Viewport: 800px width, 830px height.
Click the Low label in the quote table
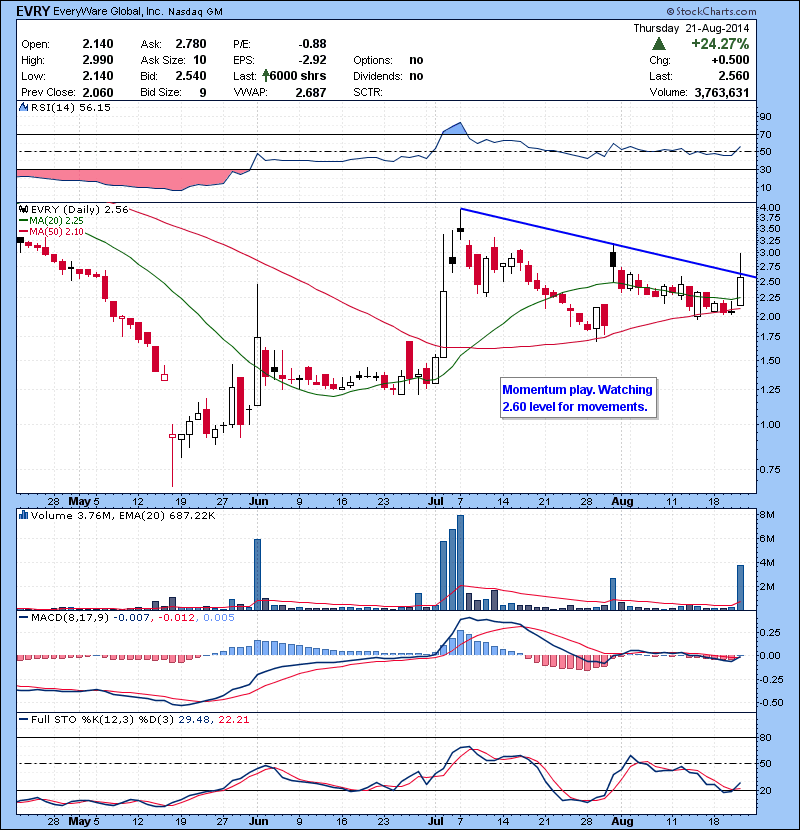(x=33, y=76)
